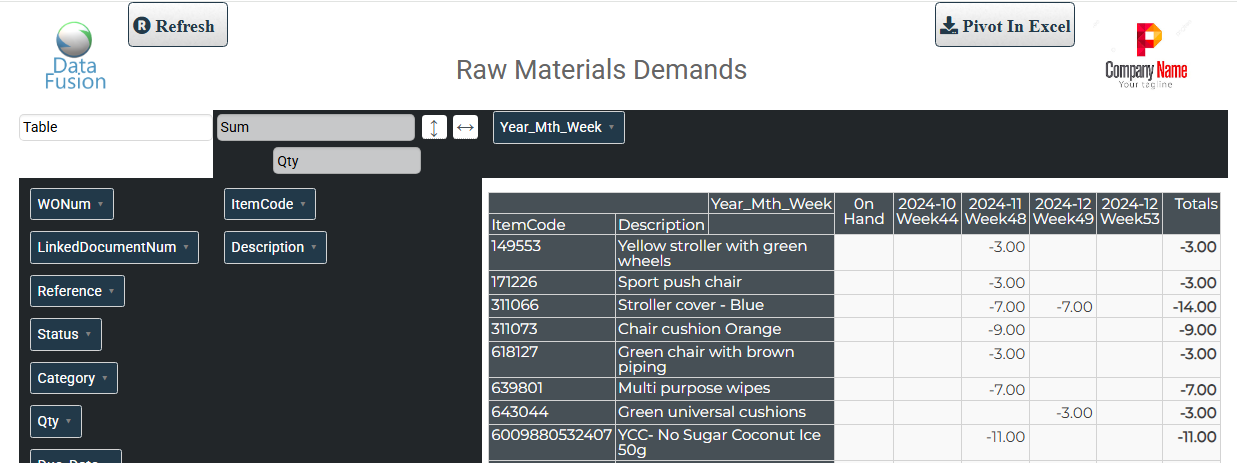Toggle vertical row sort order arrow

434,127
